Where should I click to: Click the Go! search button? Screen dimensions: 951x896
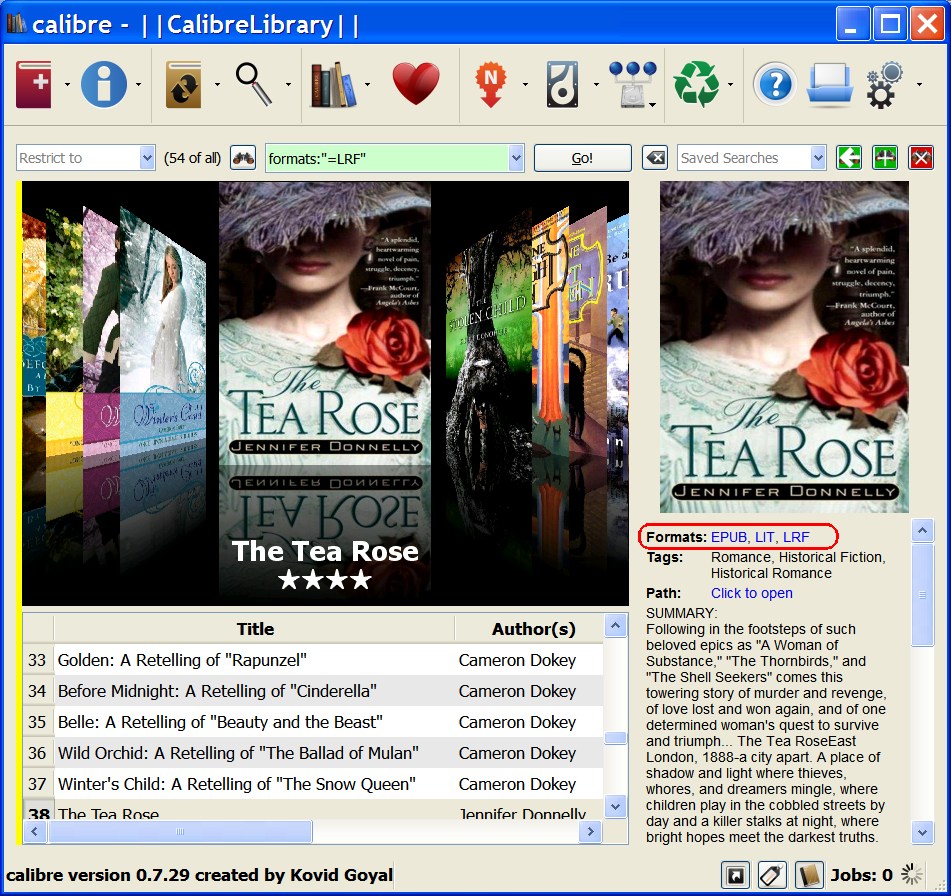pos(582,158)
